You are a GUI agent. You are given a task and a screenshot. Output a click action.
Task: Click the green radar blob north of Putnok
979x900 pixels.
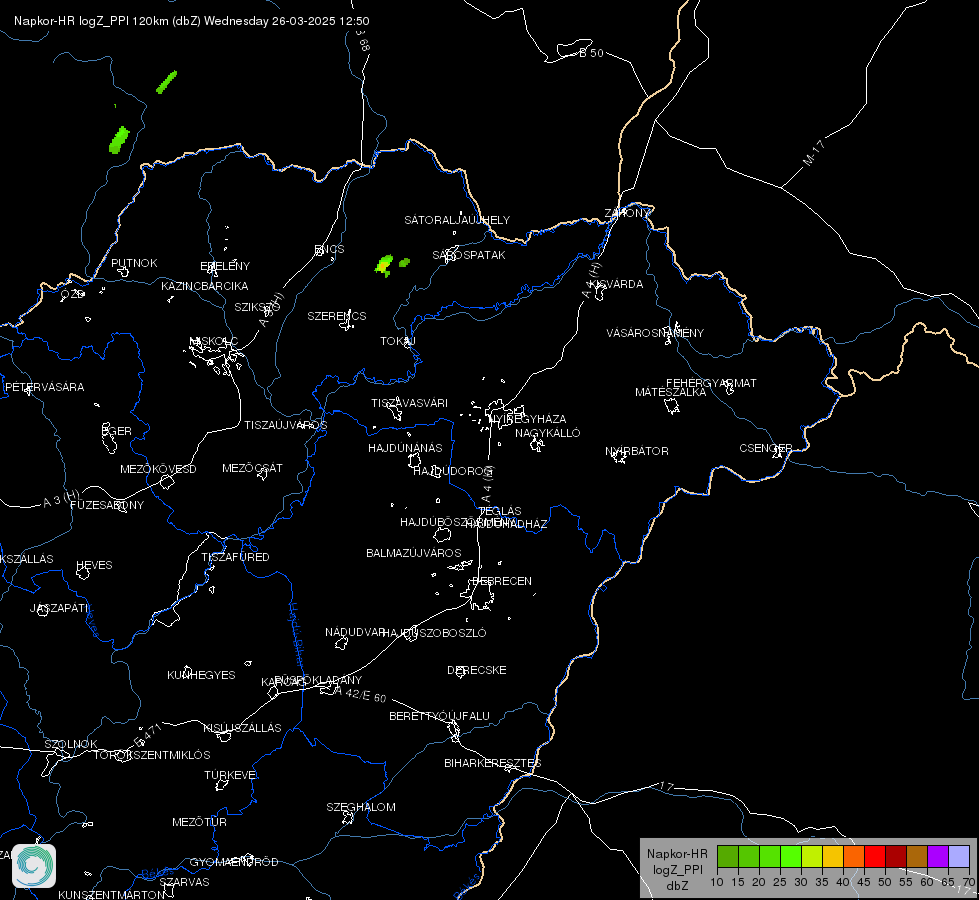(119, 140)
